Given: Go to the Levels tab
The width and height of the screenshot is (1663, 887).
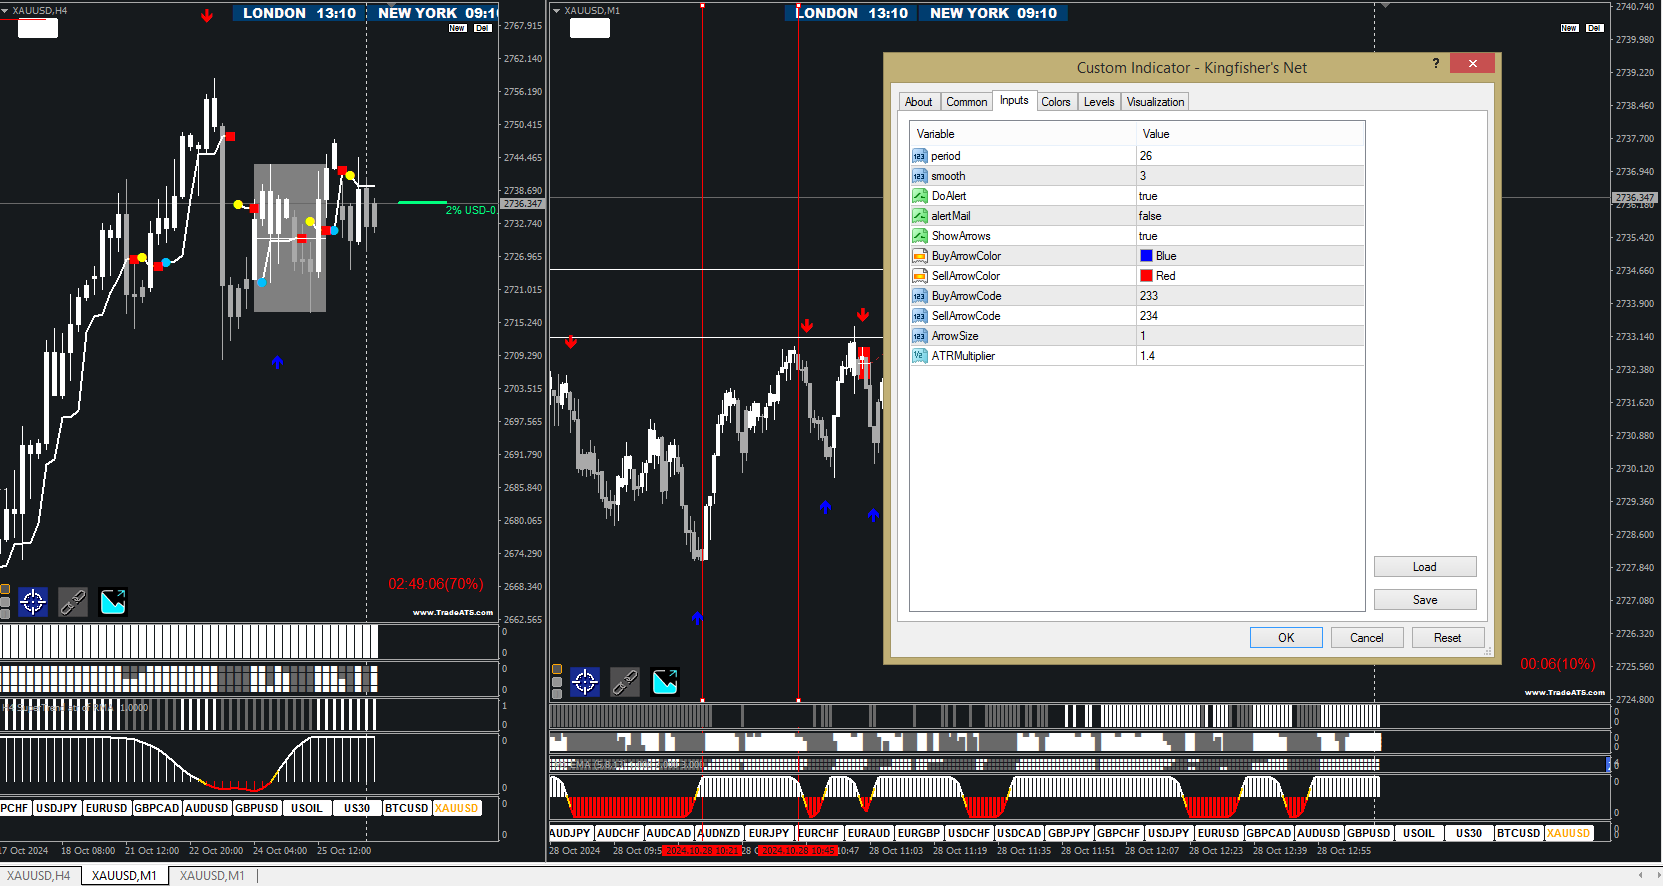Looking at the screenshot, I should [1099, 102].
